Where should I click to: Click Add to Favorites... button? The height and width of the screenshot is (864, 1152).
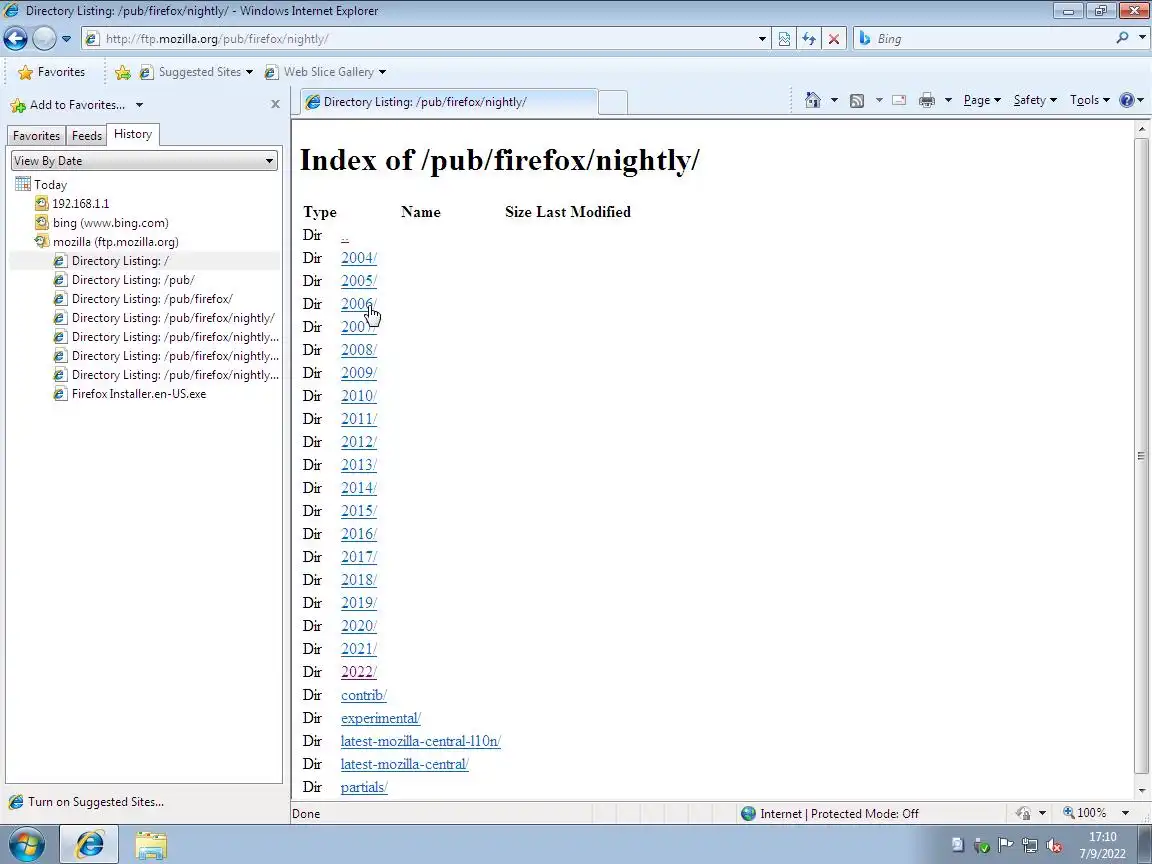click(68, 105)
